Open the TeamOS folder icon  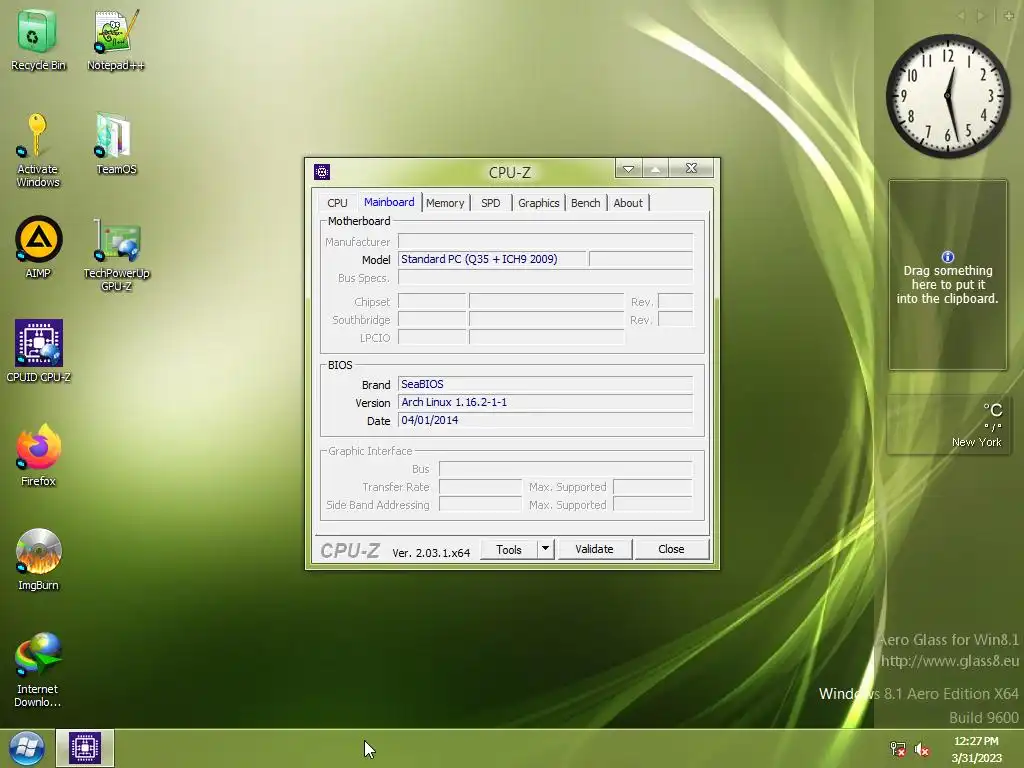coord(116,144)
